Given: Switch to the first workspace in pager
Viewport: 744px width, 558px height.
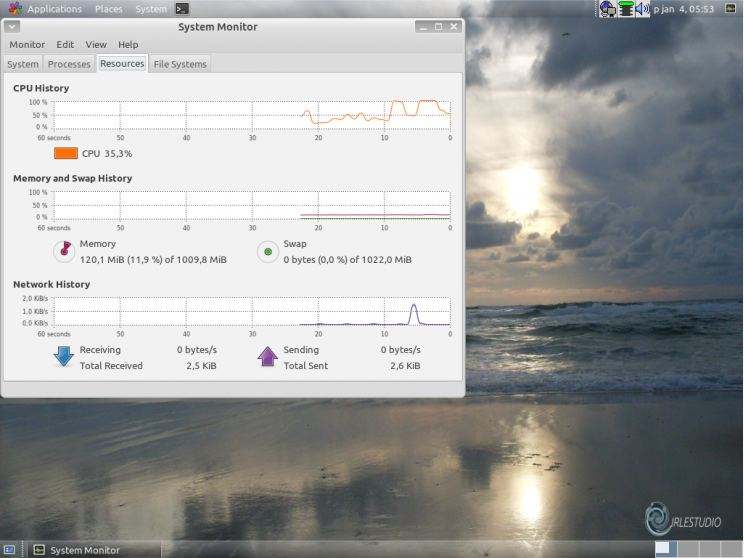Looking at the screenshot, I should (666, 549).
